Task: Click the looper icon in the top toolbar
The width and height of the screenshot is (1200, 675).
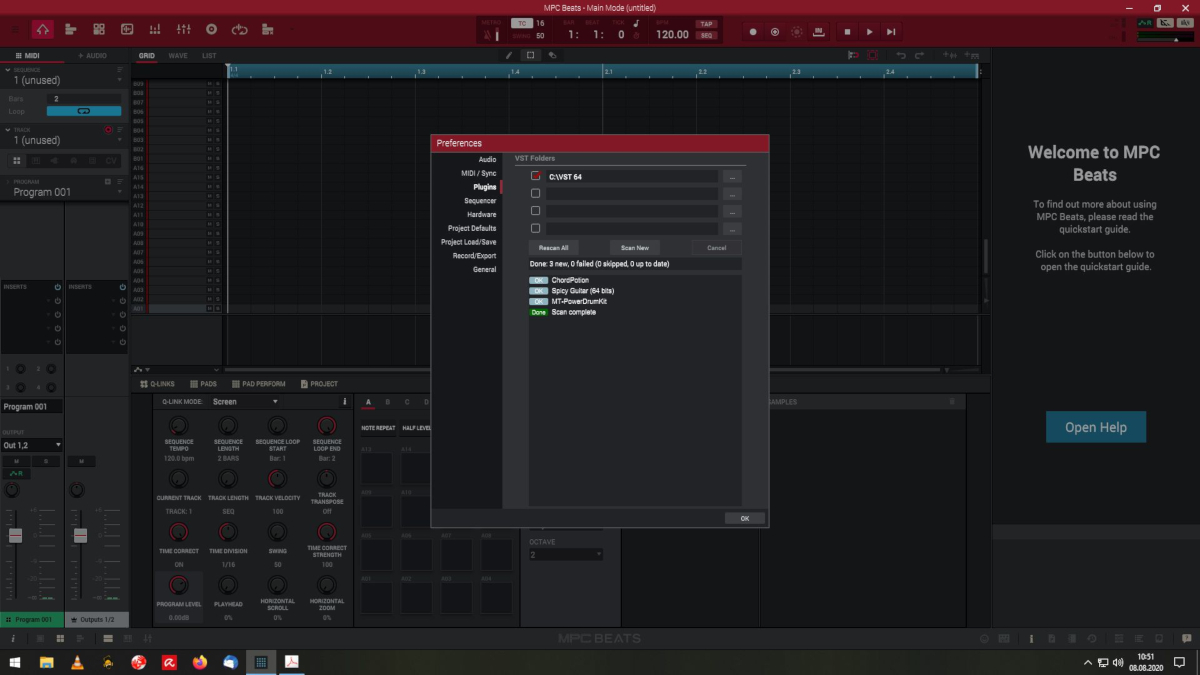Action: 239,30
